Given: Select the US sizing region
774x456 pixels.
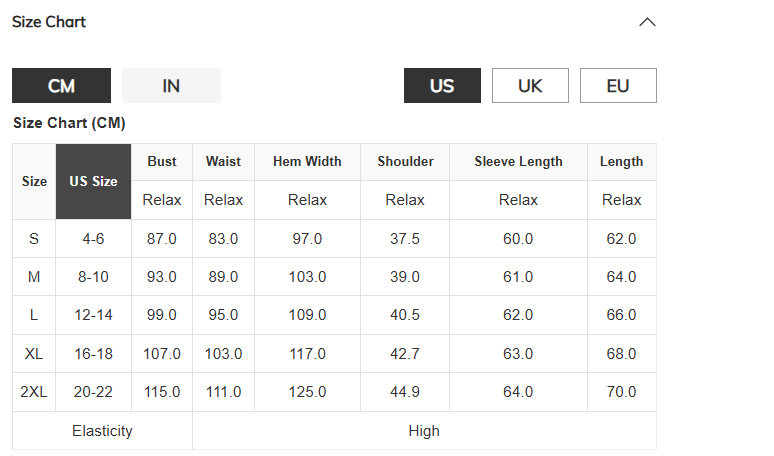Looking at the screenshot, I should click(442, 86).
